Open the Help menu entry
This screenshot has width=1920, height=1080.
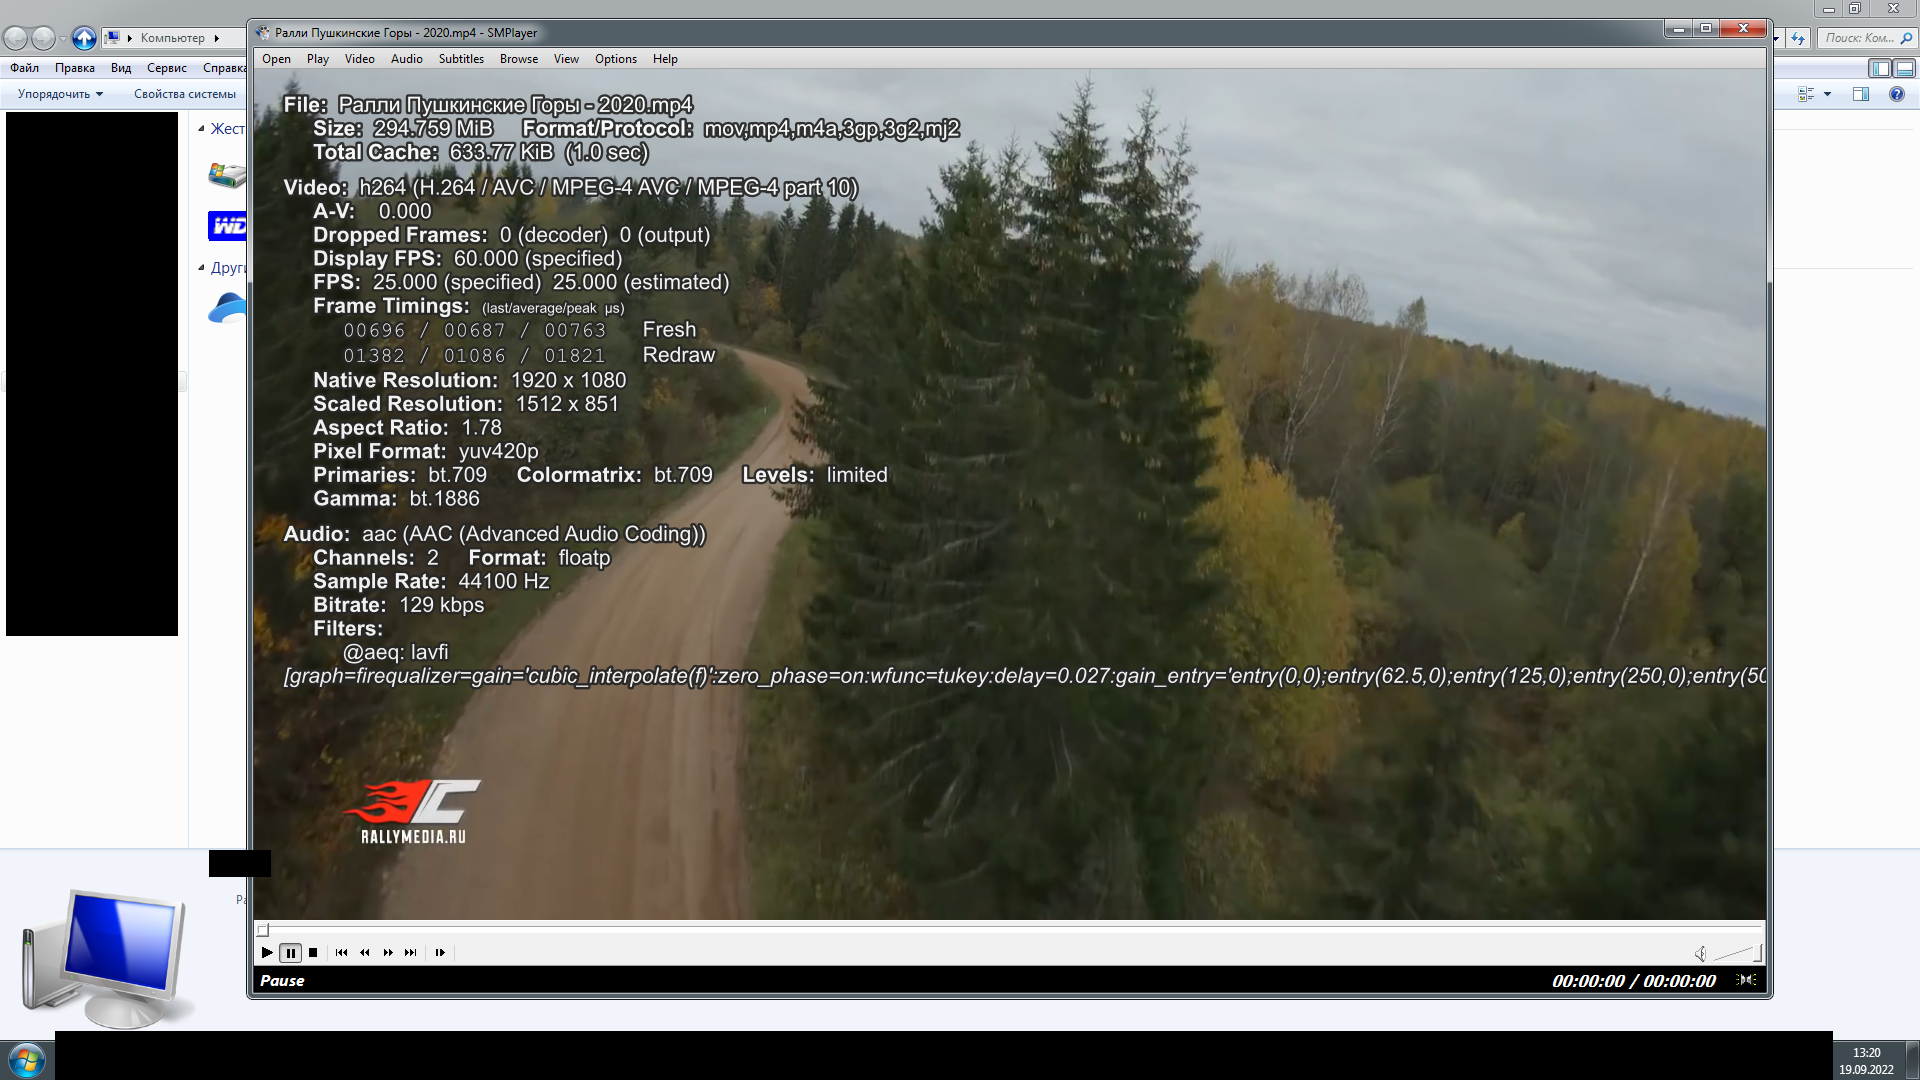pos(665,59)
